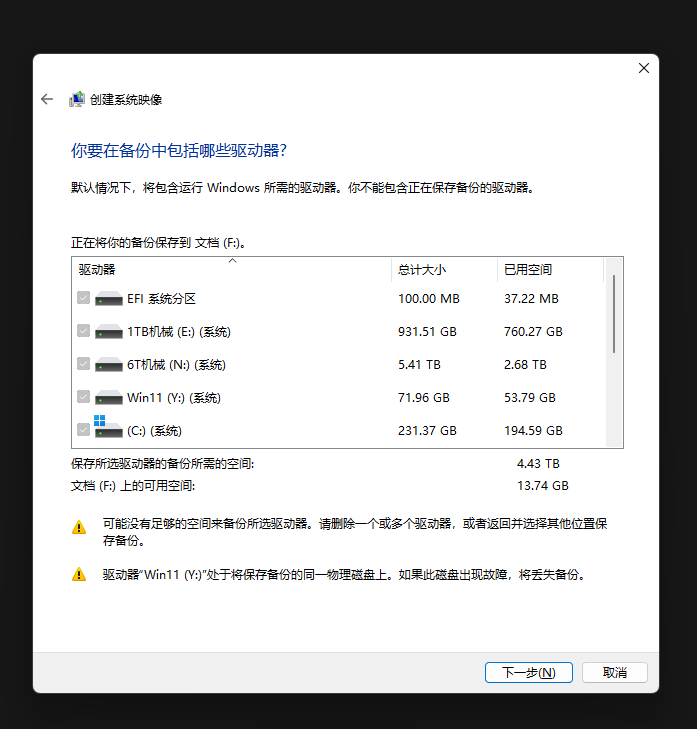This screenshot has height=729, width=697.
Task: Click the 取消 button
Action: click(615, 672)
